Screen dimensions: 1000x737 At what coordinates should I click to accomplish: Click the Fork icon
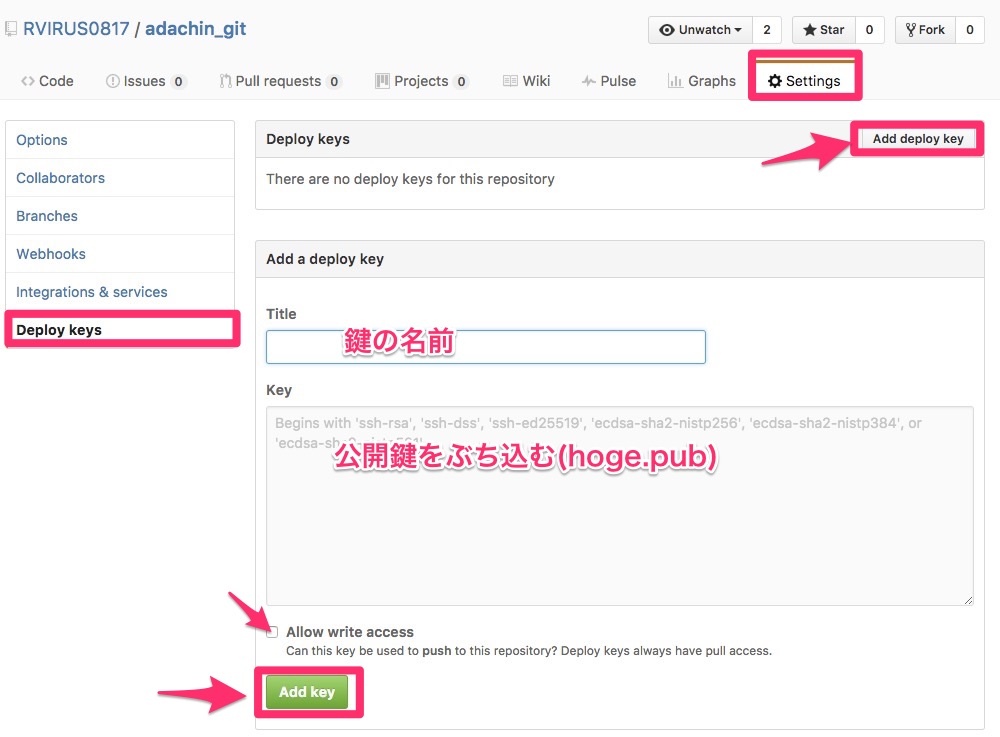coord(911,30)
